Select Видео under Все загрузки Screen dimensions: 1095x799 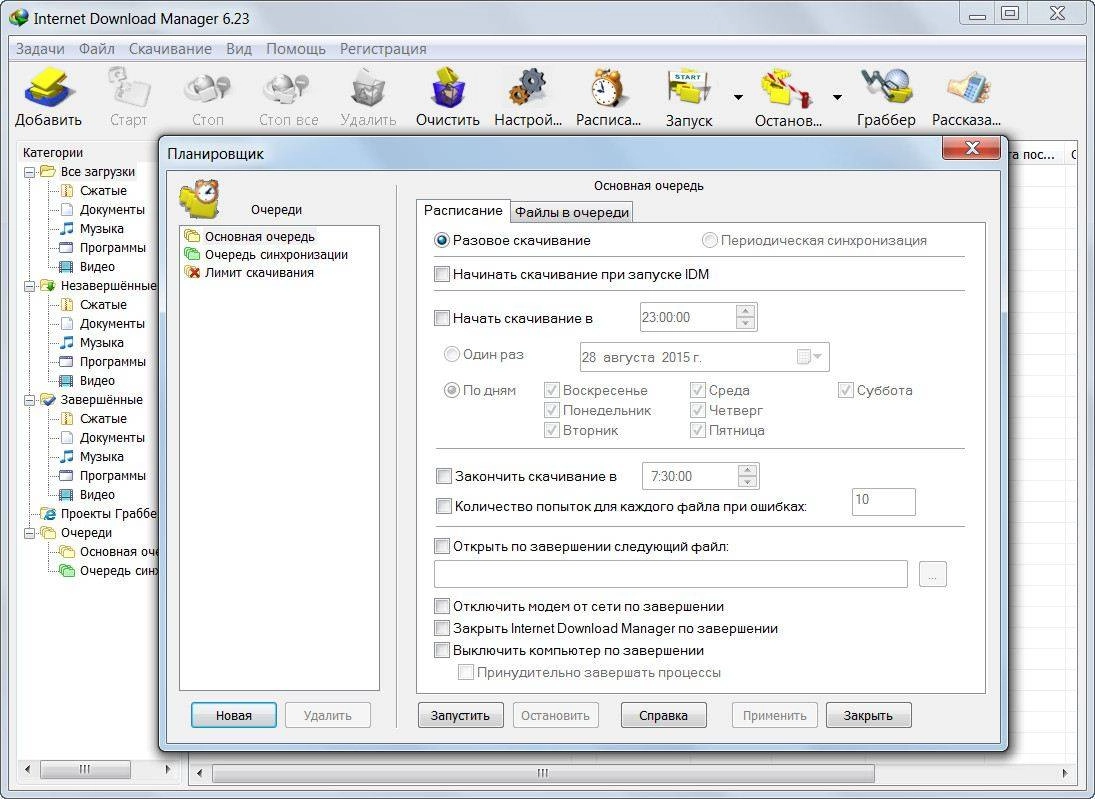pos(97,267)
